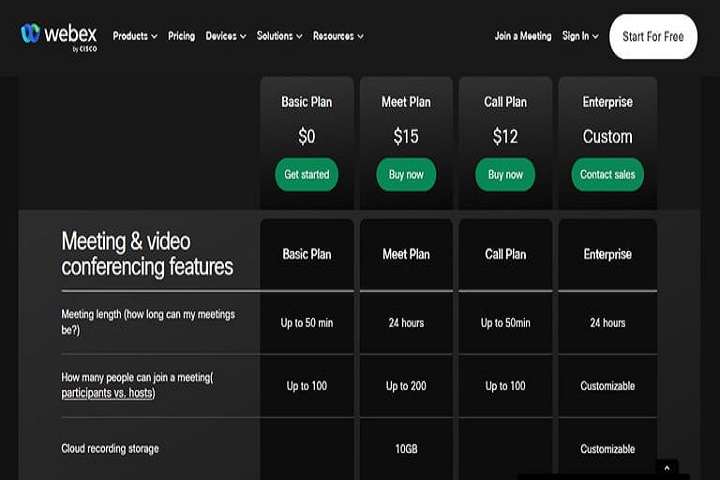The image size is (720, 480).
Task: Open the participants vs. hosts link
Action: [108, 393]
